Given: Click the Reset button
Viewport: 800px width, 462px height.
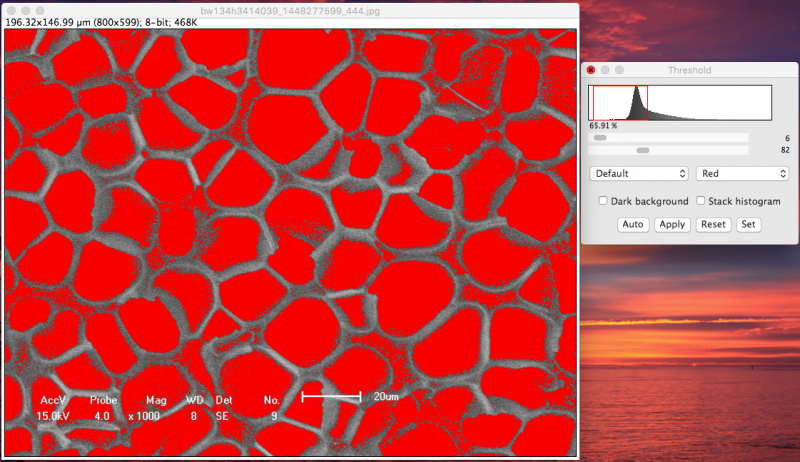Looking at the screenshot, I should (713, 224).
